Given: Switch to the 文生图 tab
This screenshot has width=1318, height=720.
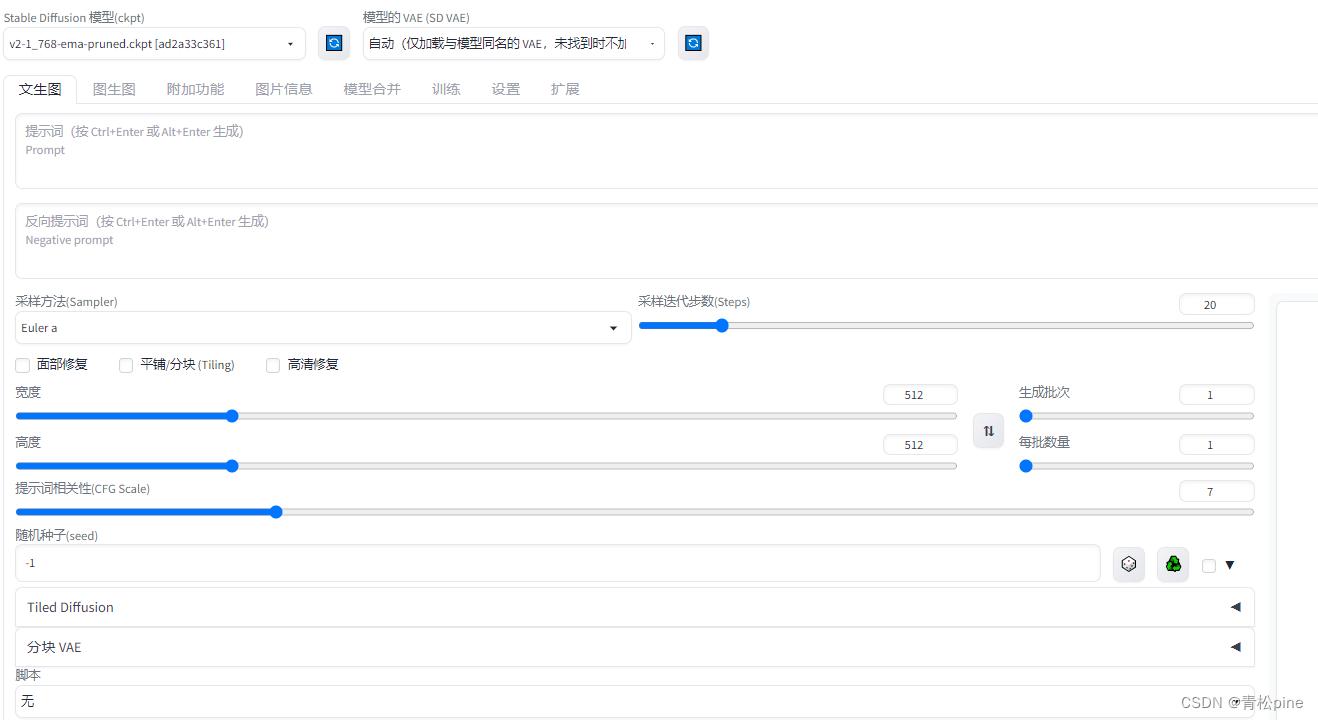Looking at the screenshot, I should click(x=40, y=89).
